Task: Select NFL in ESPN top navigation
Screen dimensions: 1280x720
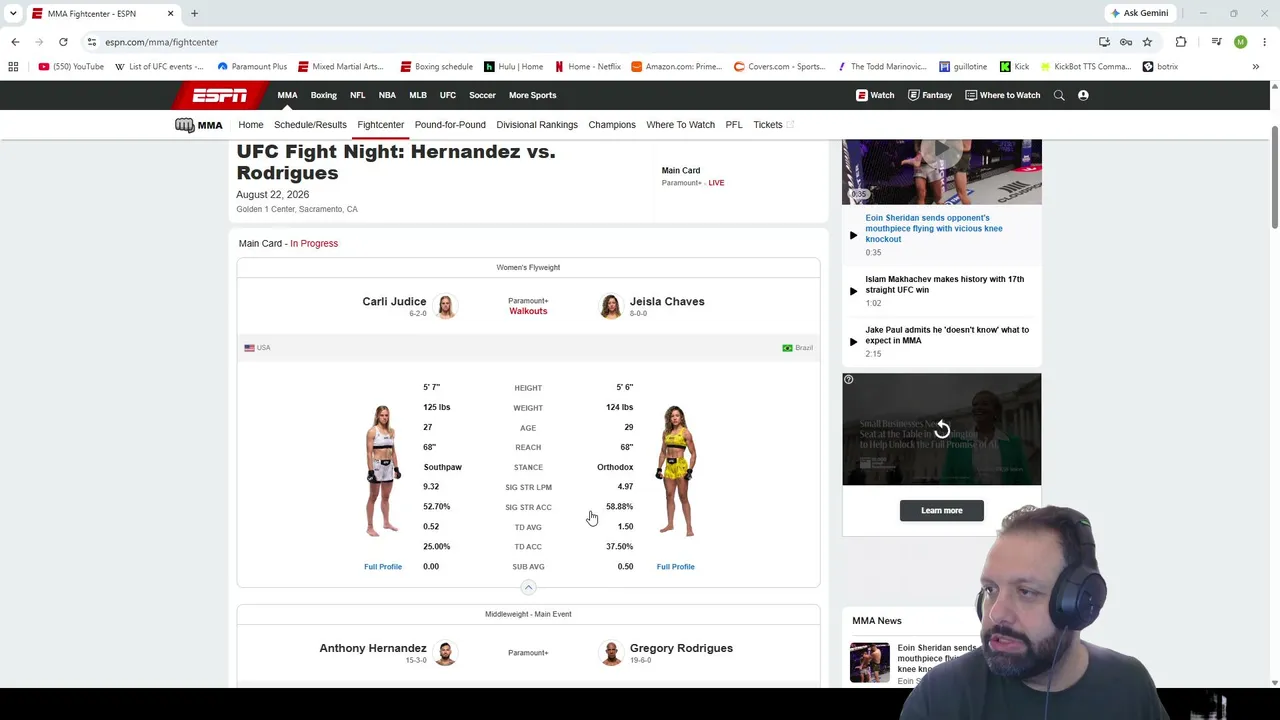Action: (357, 95)
